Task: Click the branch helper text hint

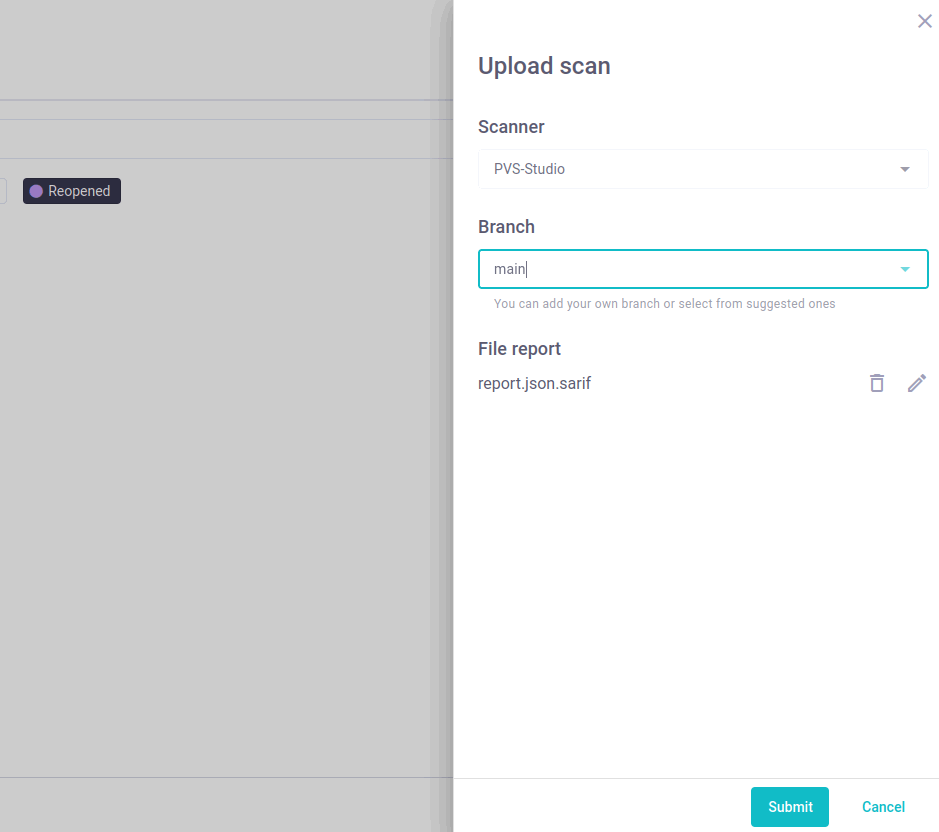Action: (x=664, y=304)
